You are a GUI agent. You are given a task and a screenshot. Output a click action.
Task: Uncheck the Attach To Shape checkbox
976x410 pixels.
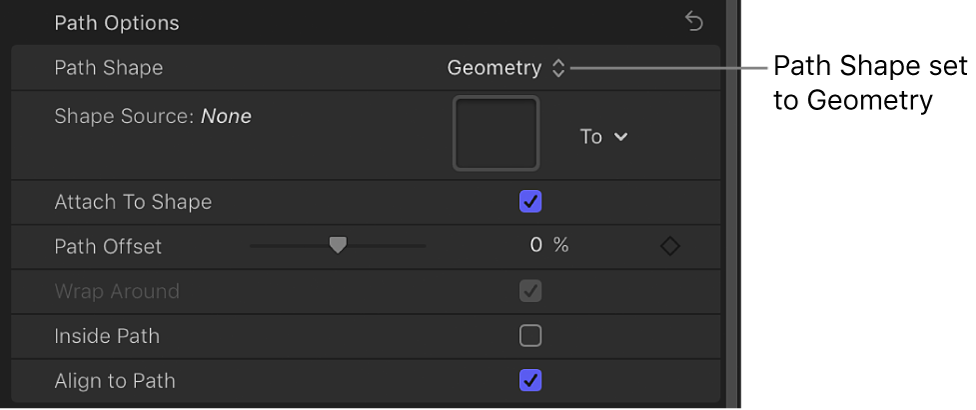[x=531, y=202]
